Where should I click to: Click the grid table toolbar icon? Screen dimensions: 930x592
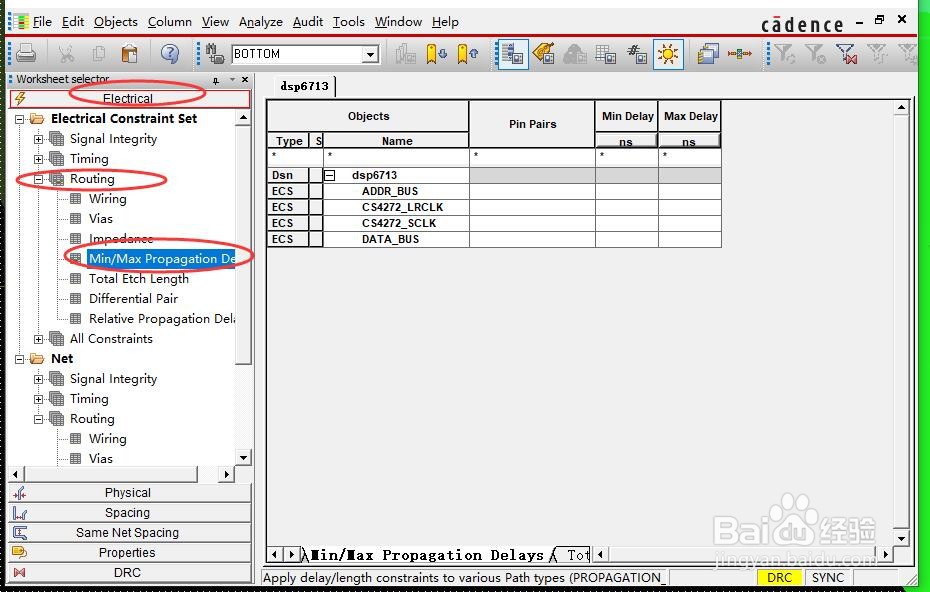(606, 54)
